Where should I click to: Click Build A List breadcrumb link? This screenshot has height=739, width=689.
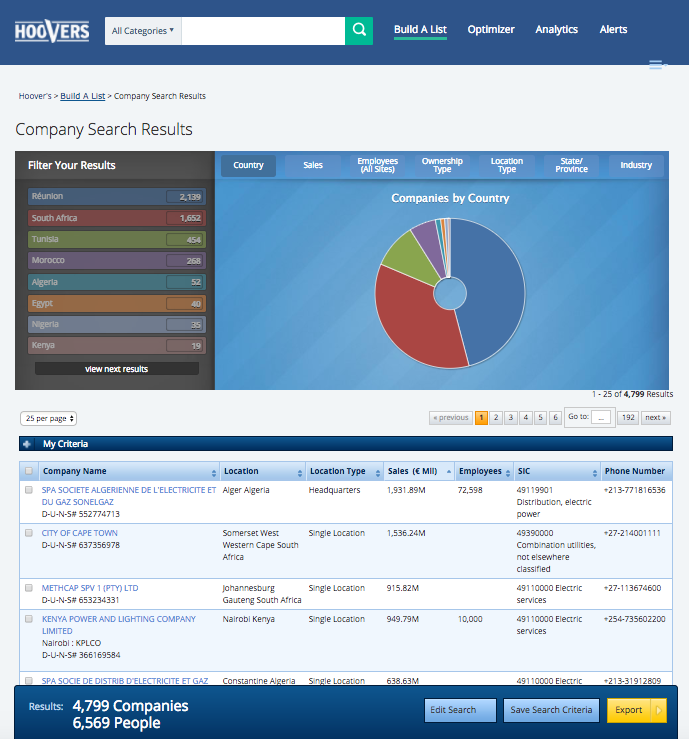tap(82, 96)
